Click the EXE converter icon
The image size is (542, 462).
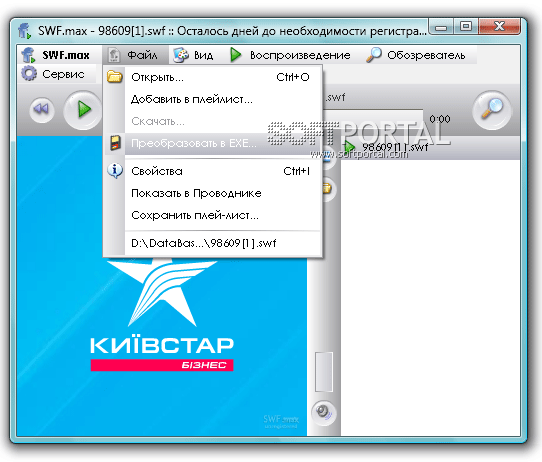pos(115,143)
